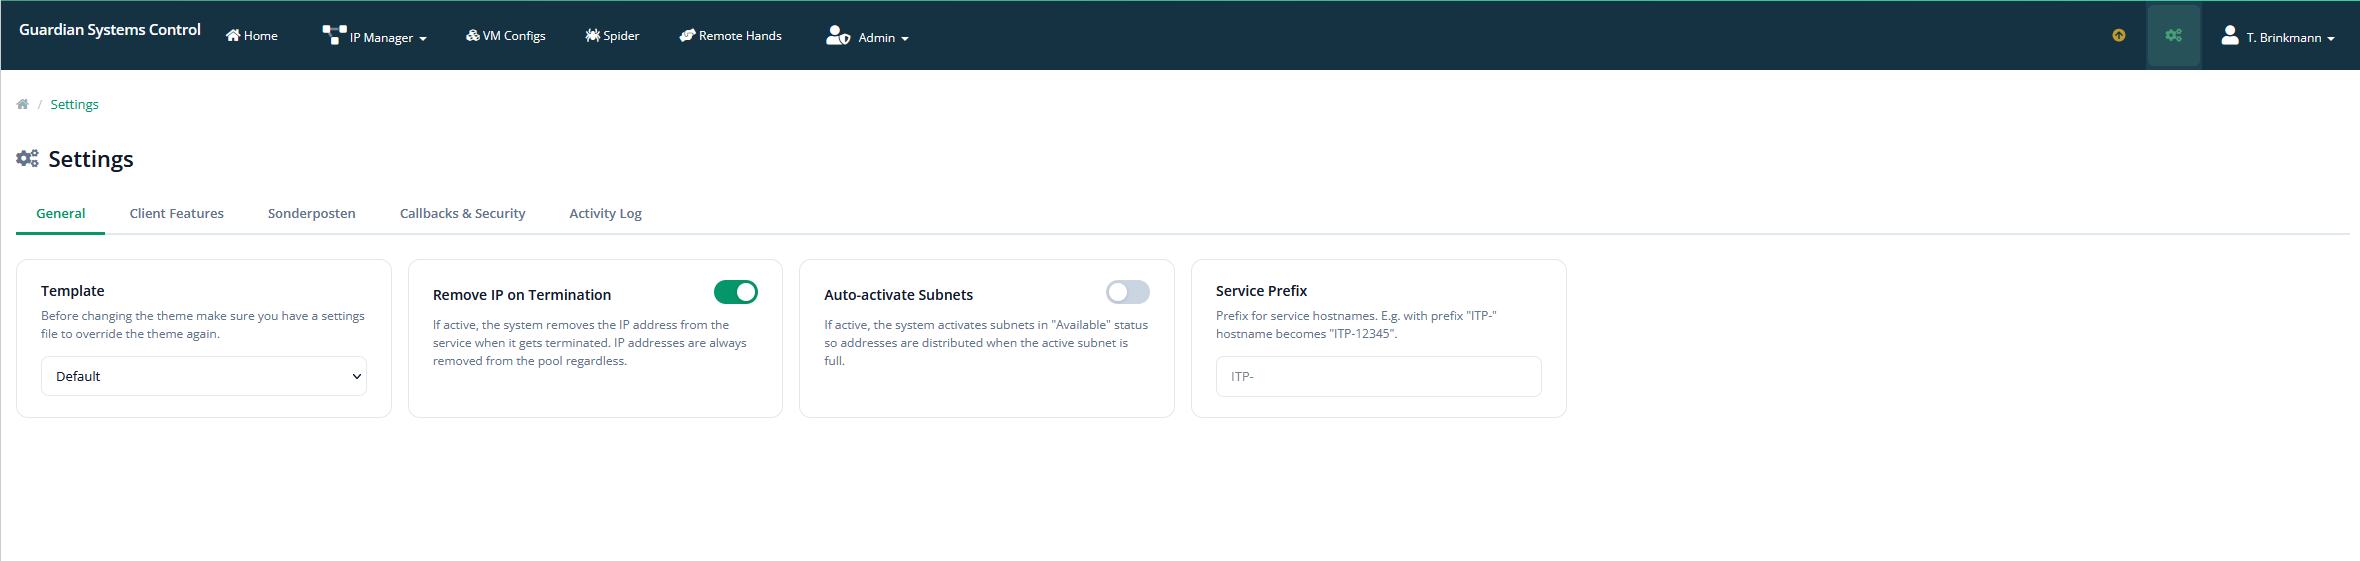Click the Remove IP on Termination title
2360x561 pixels.
[522, 295]
